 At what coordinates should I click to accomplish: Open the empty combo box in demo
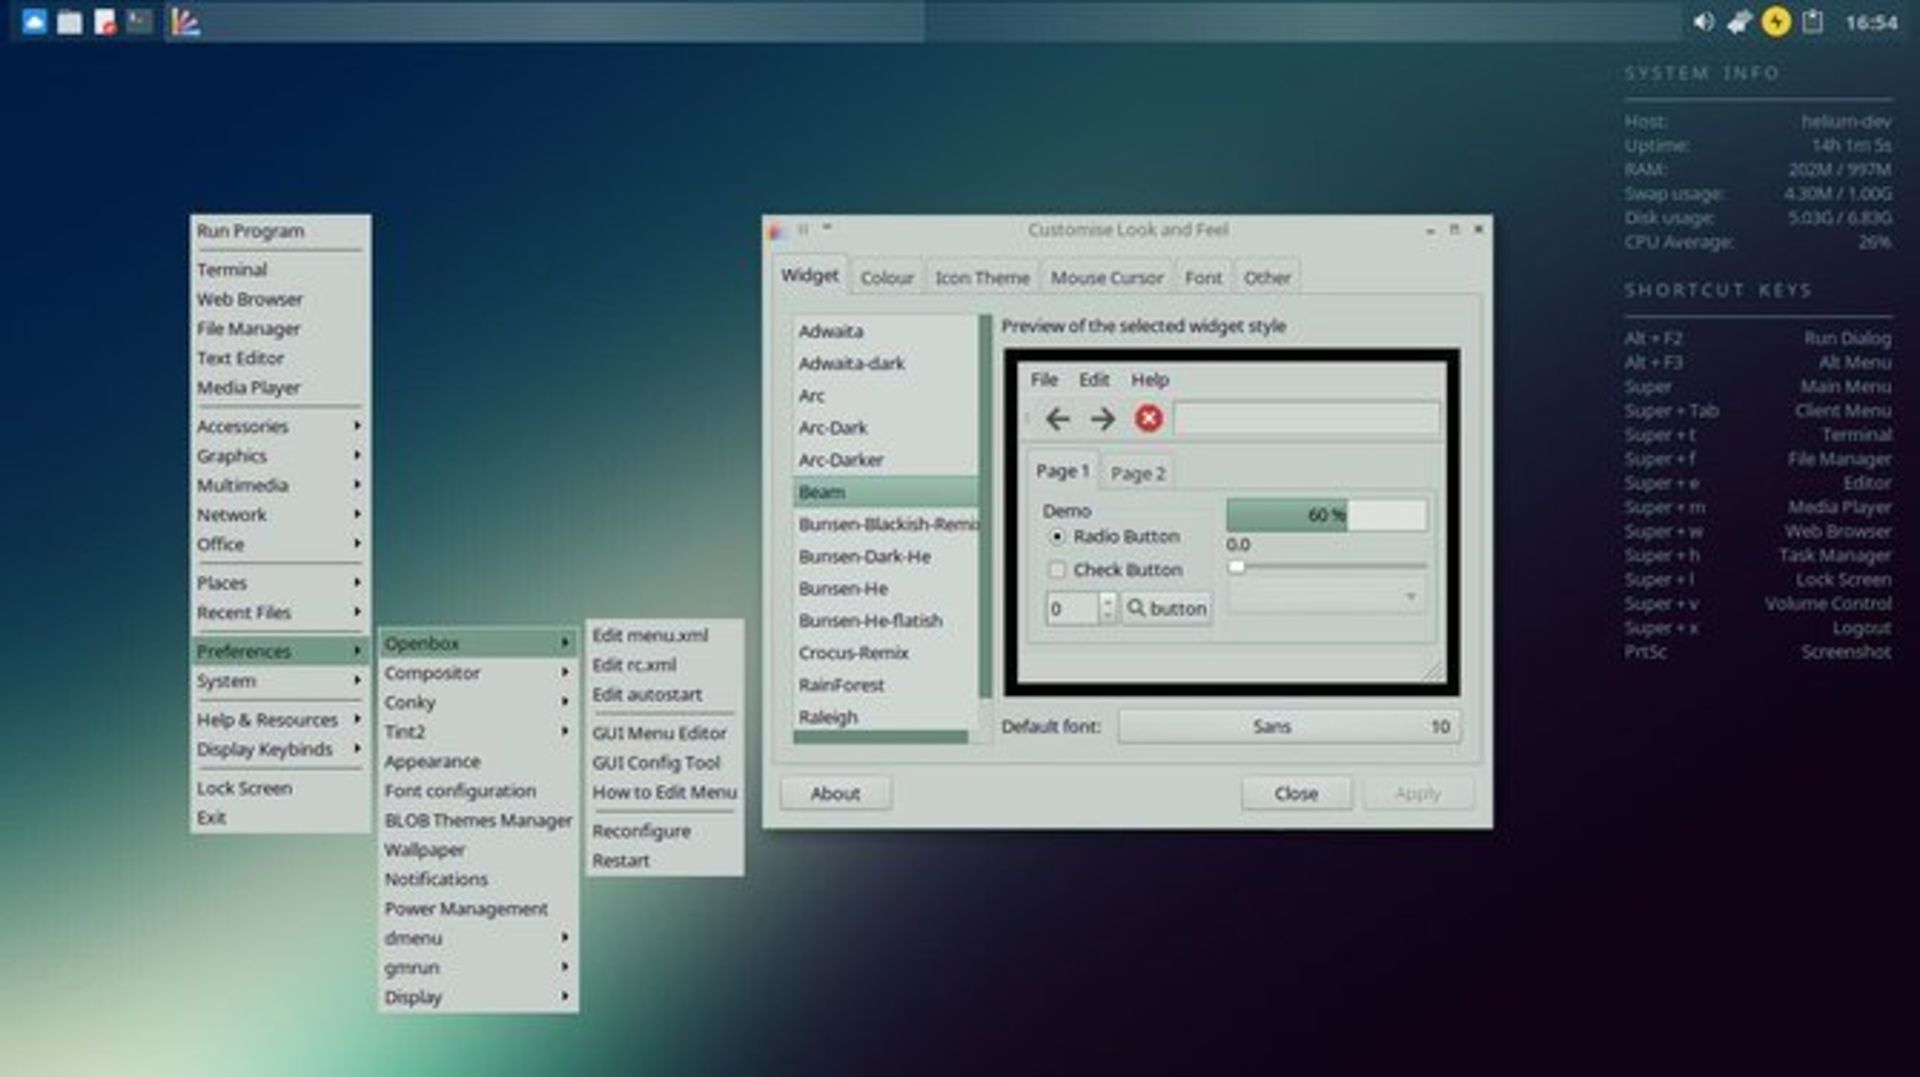[1326, 597]
